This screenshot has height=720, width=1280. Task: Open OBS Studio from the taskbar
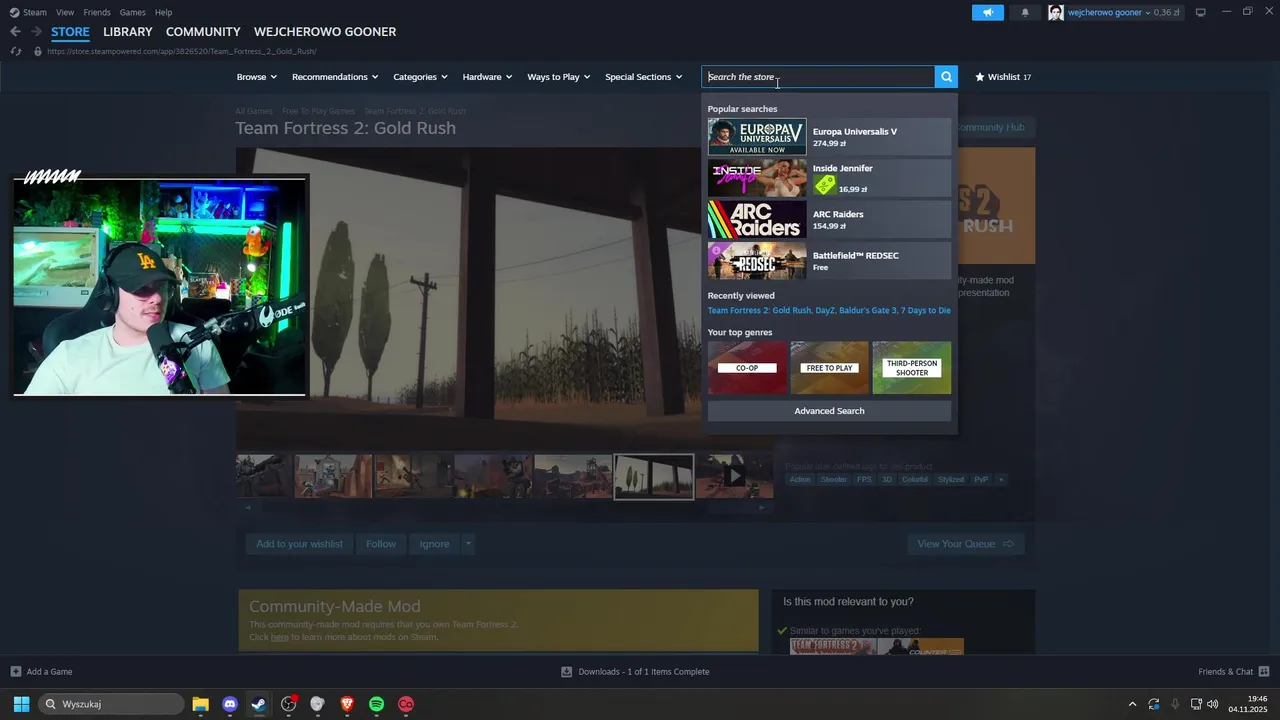point(289,704)
